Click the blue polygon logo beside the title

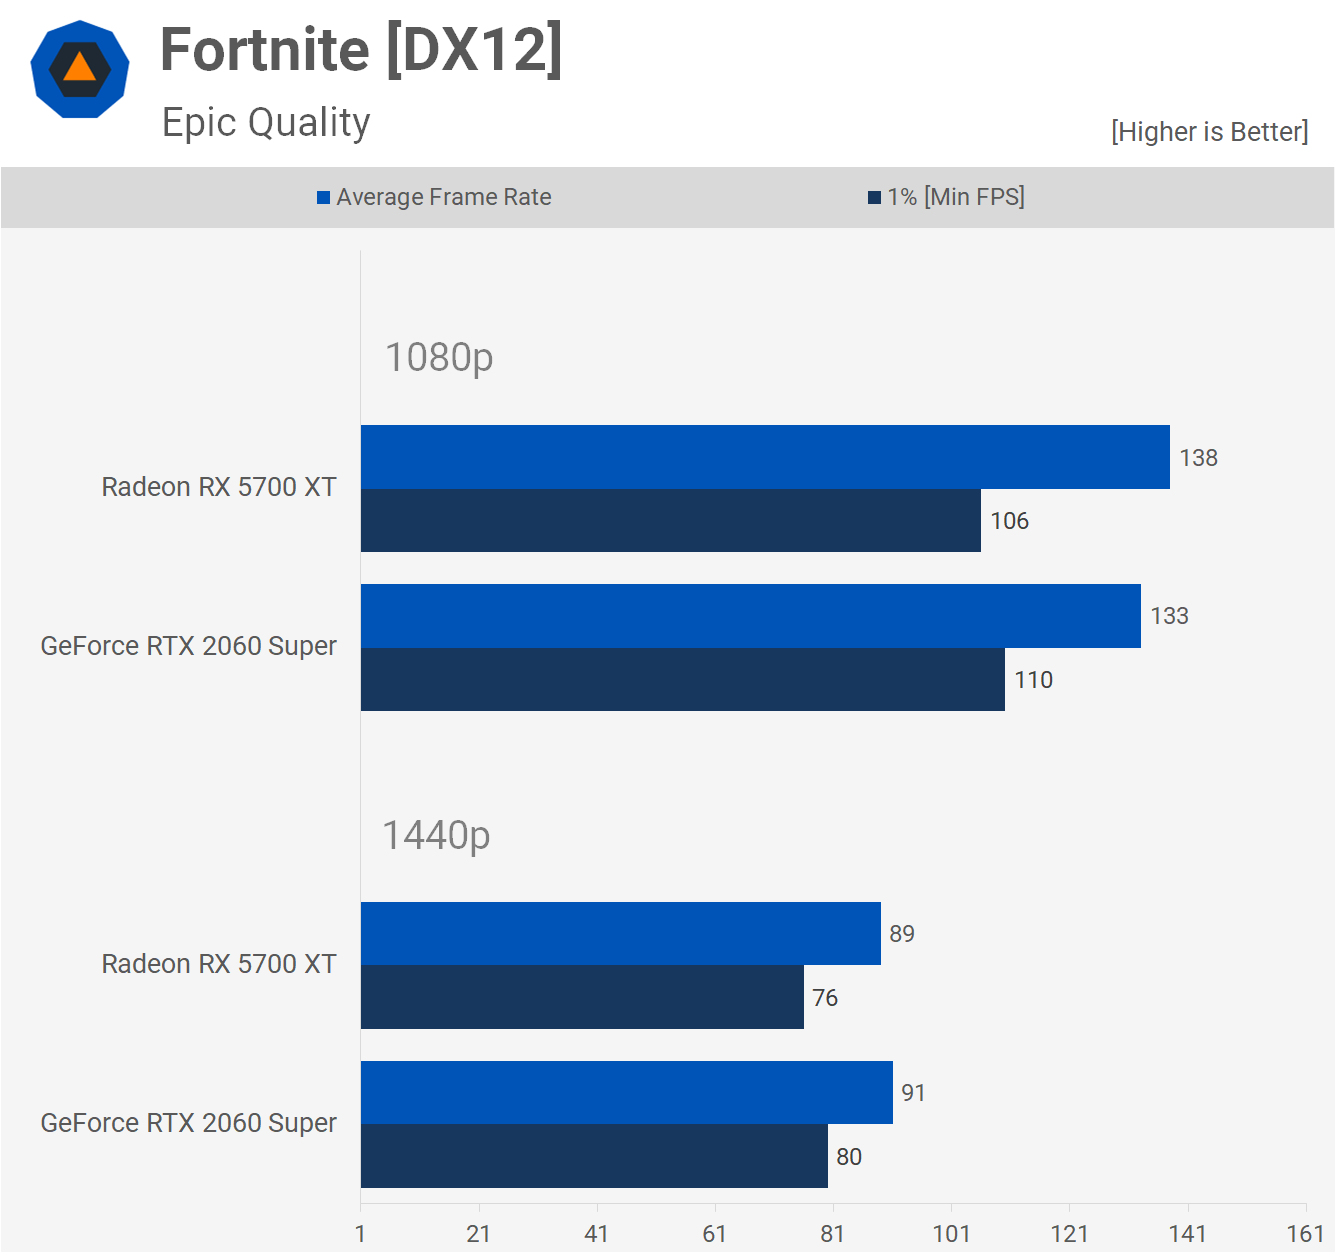tap(80, 69)
